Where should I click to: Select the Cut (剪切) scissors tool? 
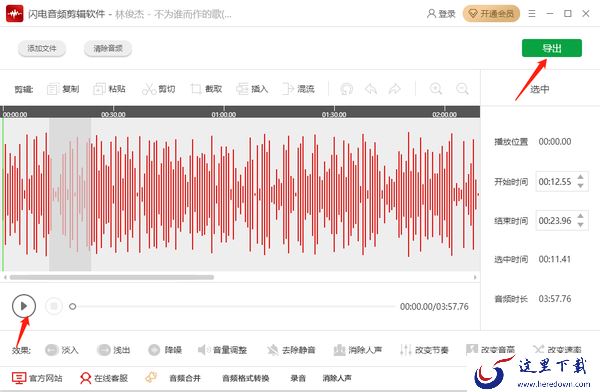(158, 89)
